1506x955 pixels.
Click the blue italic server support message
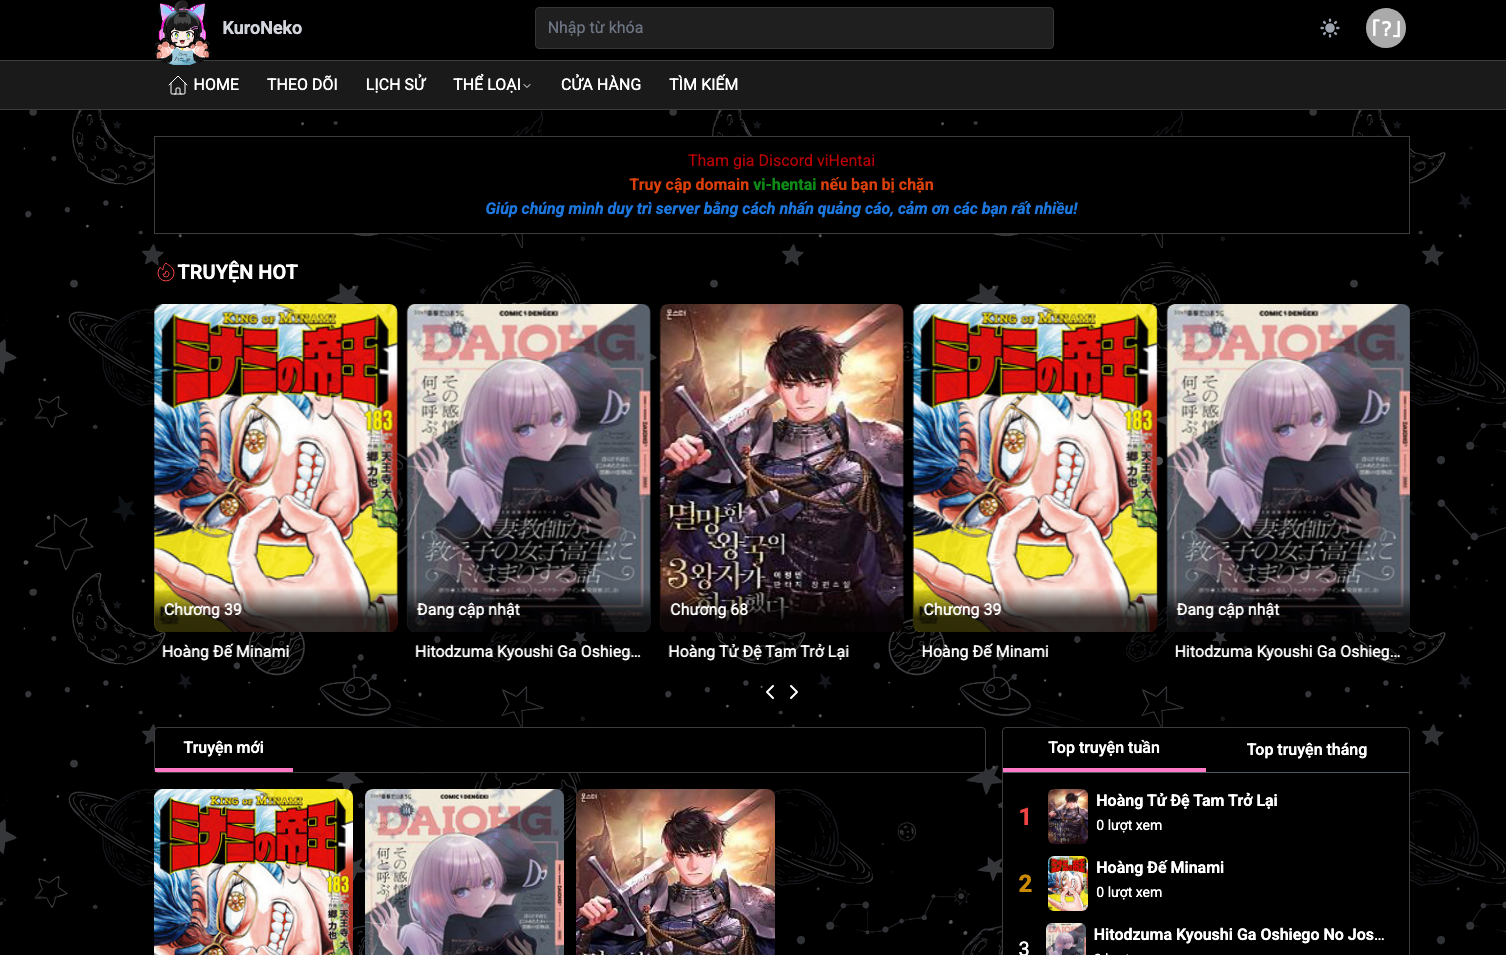click(x=781, y=208)
